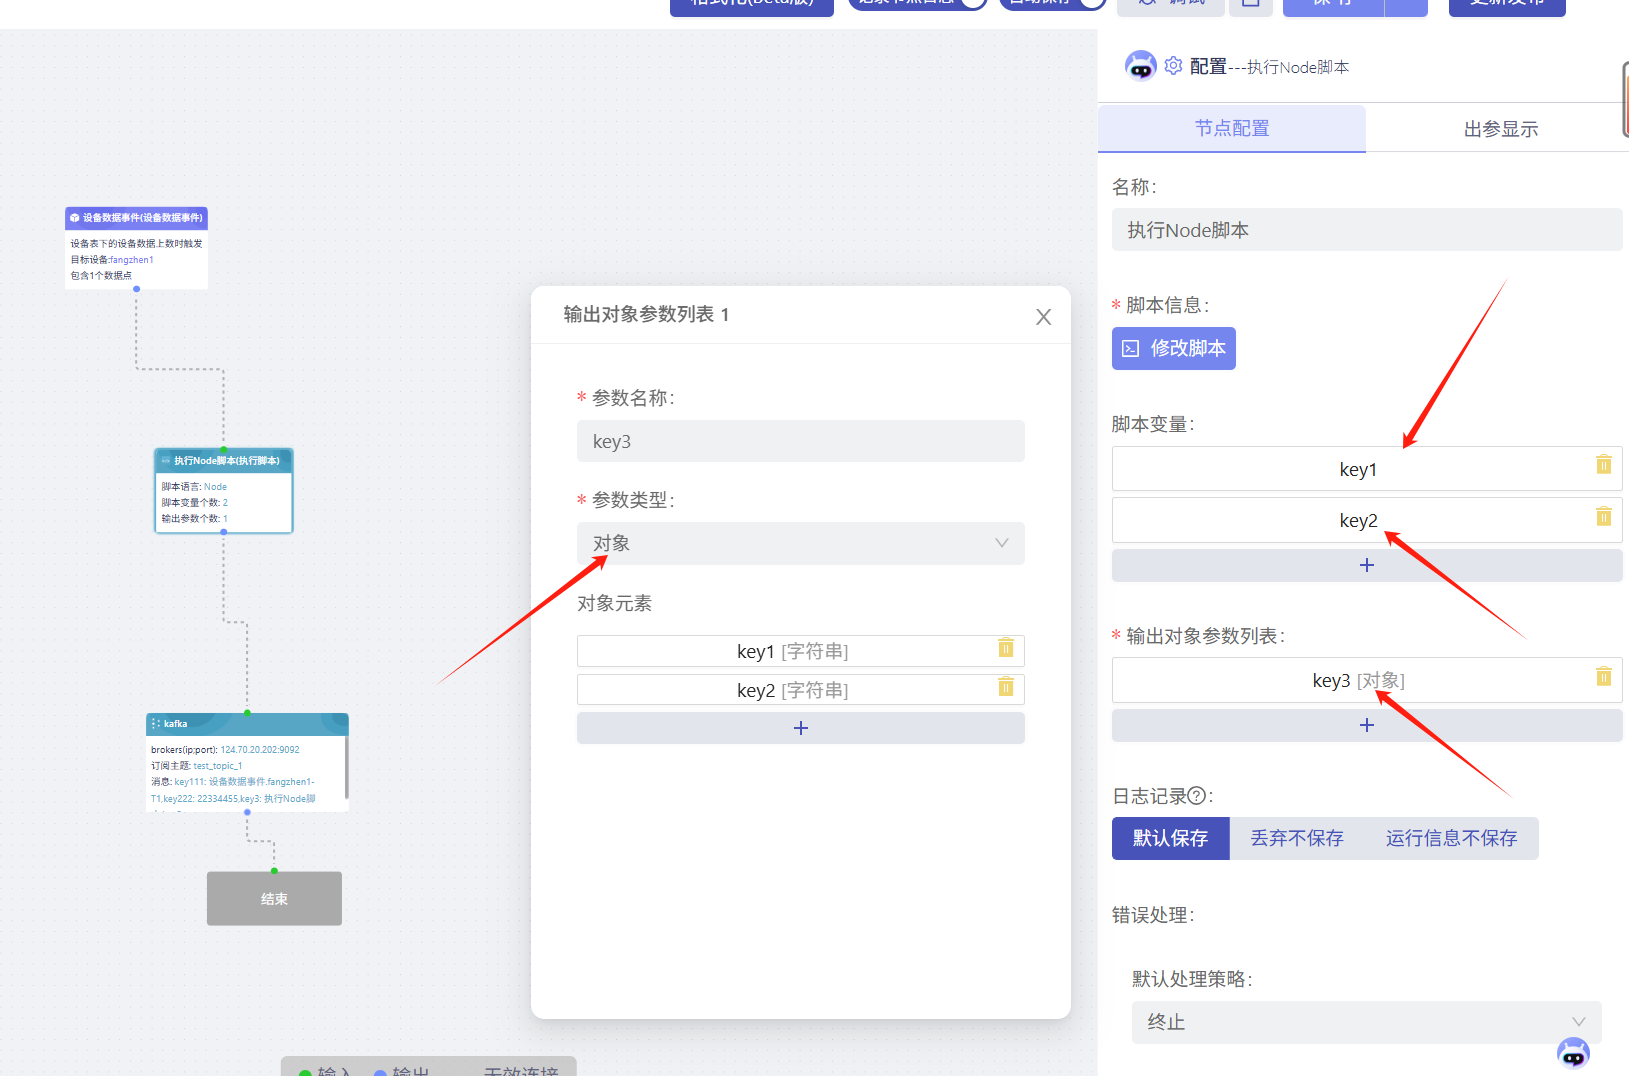Open the floating robot assistant bottom right
Viewport: 1629px width, 1076px height.
1573,1052
